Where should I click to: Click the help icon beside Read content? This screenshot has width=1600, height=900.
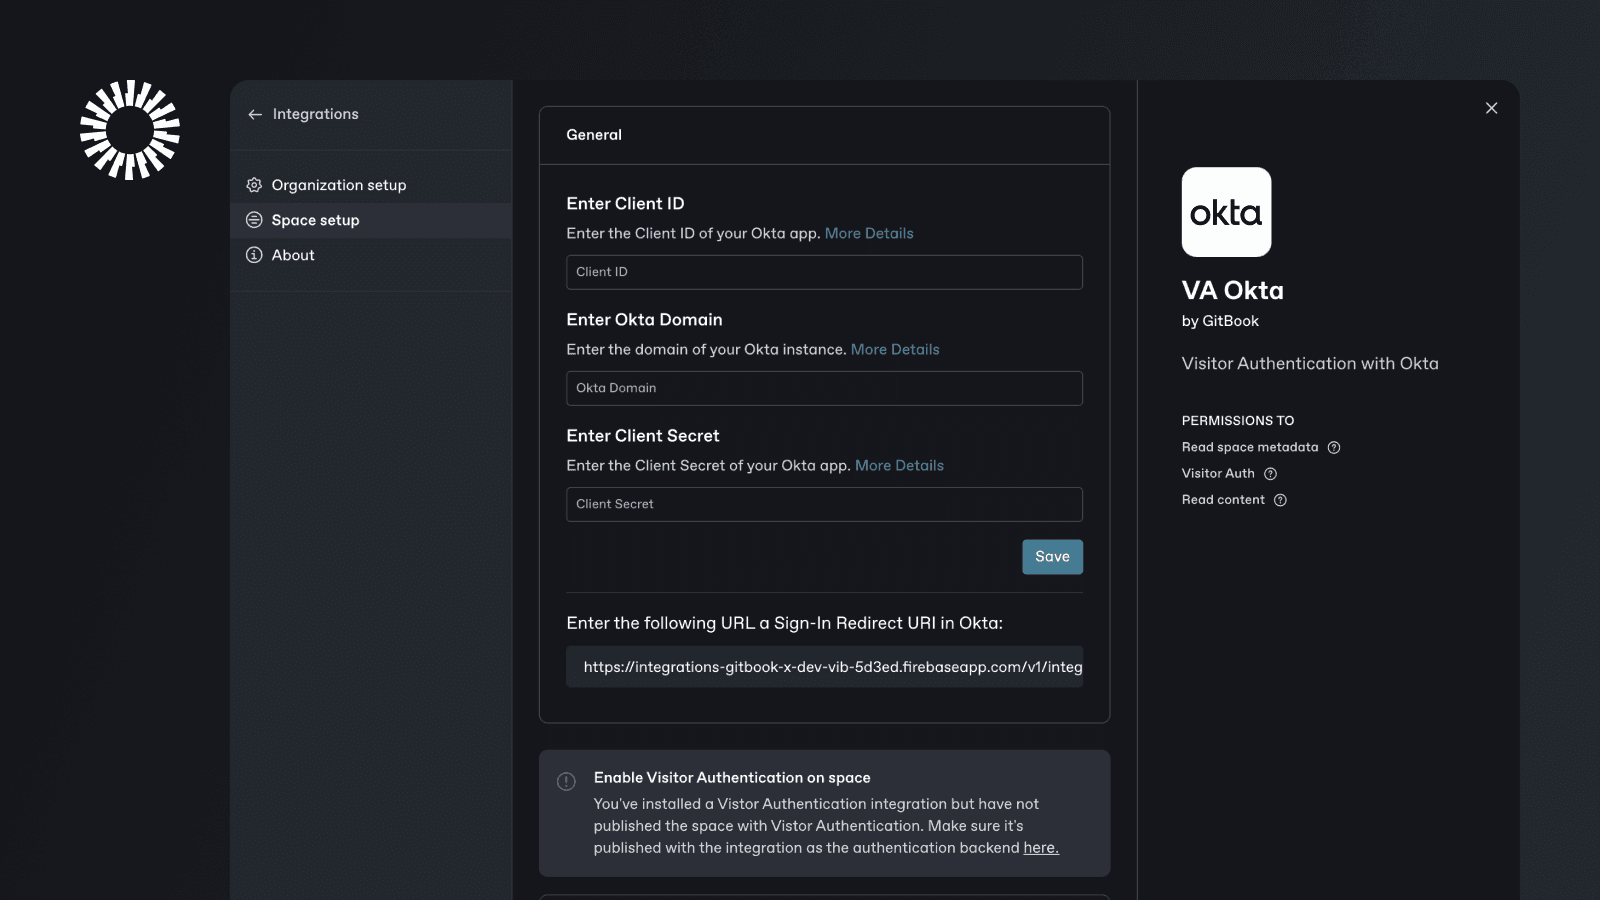(x=1280, y=500)
